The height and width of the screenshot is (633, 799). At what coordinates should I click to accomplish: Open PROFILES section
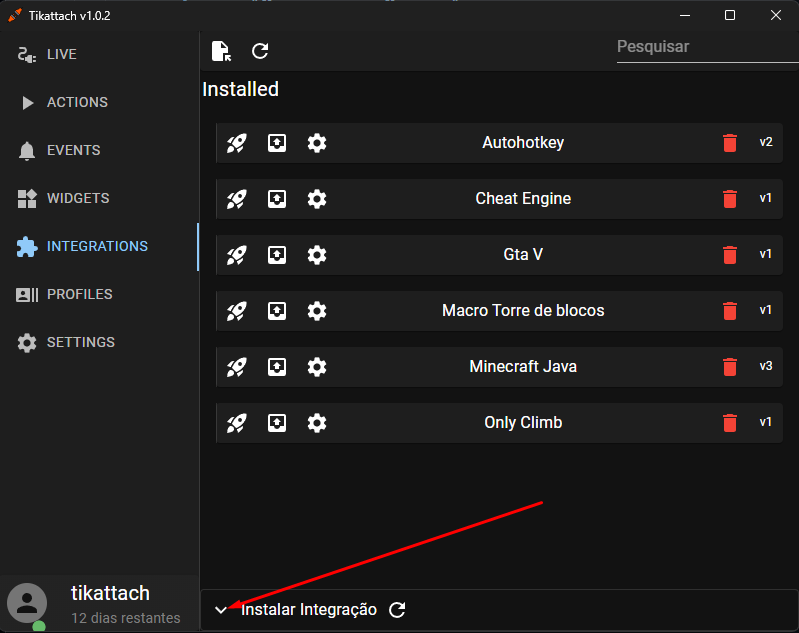point(99,295)
